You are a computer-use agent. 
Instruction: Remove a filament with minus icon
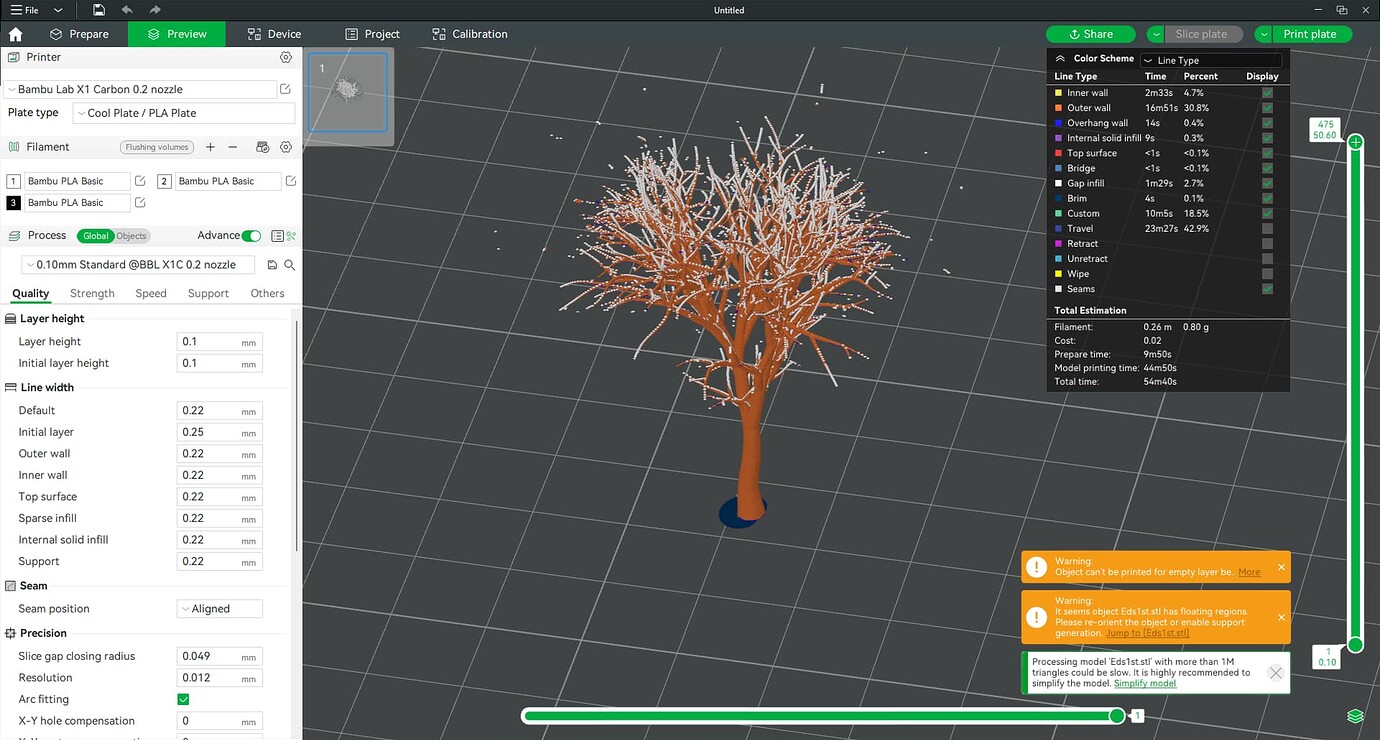(233, 147)
